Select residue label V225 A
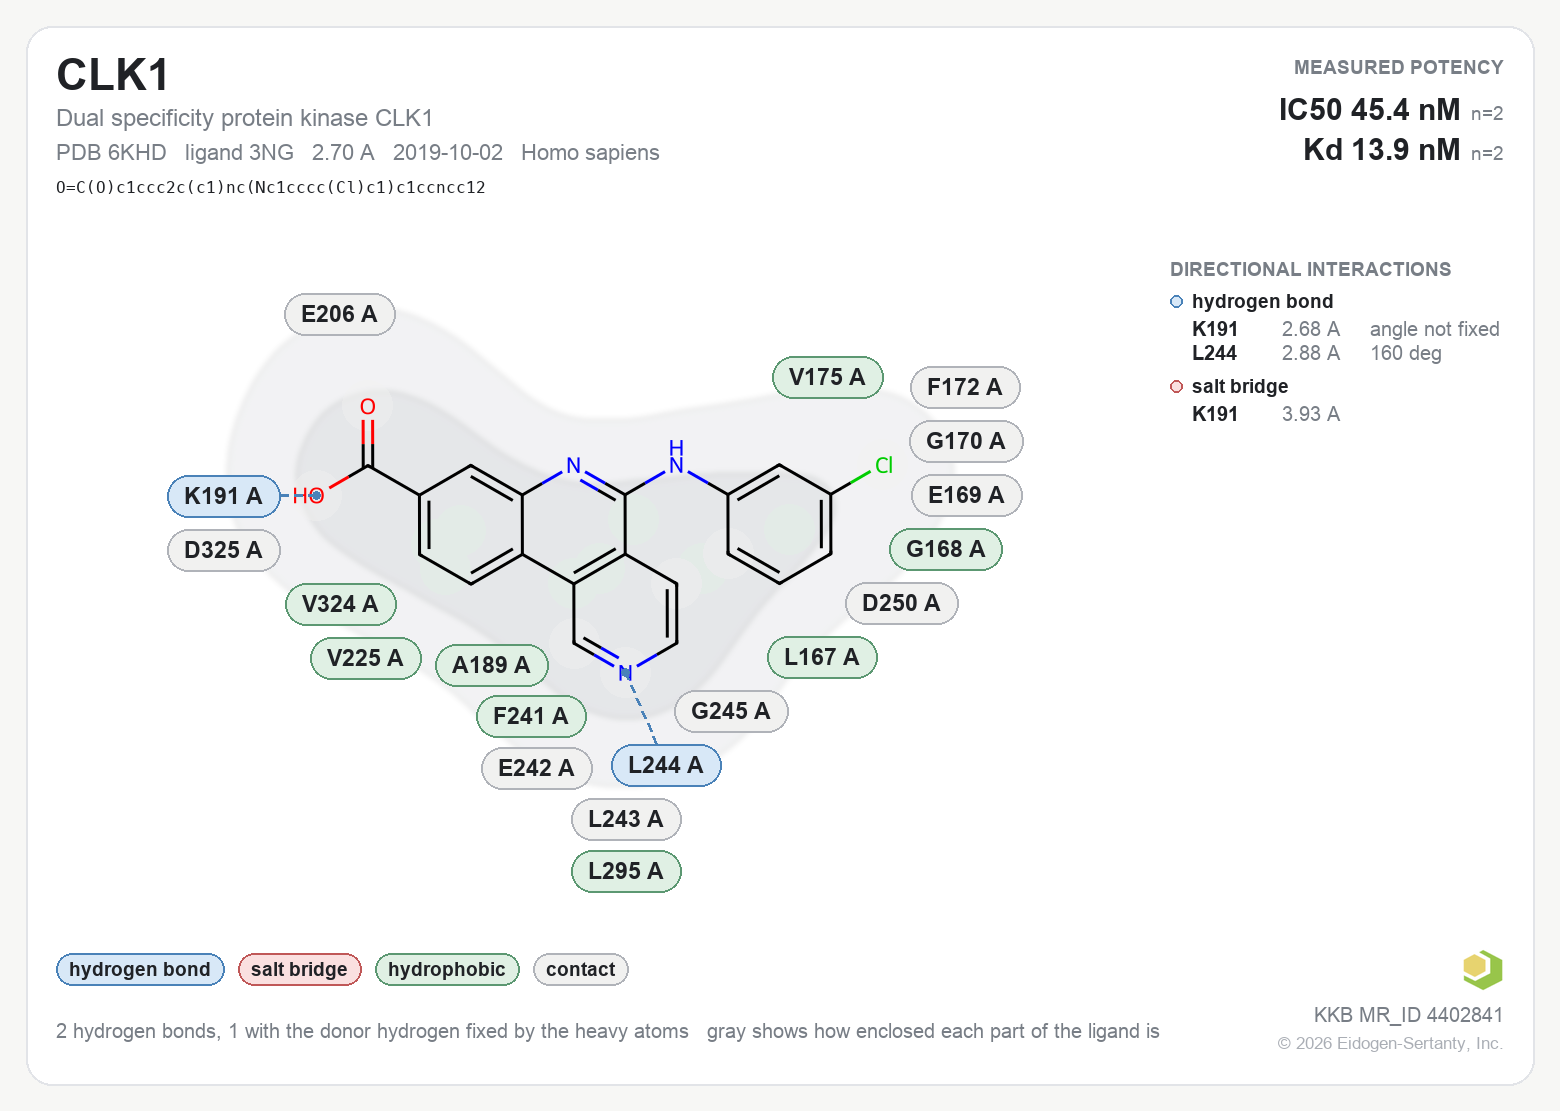 tap(365, 658)
